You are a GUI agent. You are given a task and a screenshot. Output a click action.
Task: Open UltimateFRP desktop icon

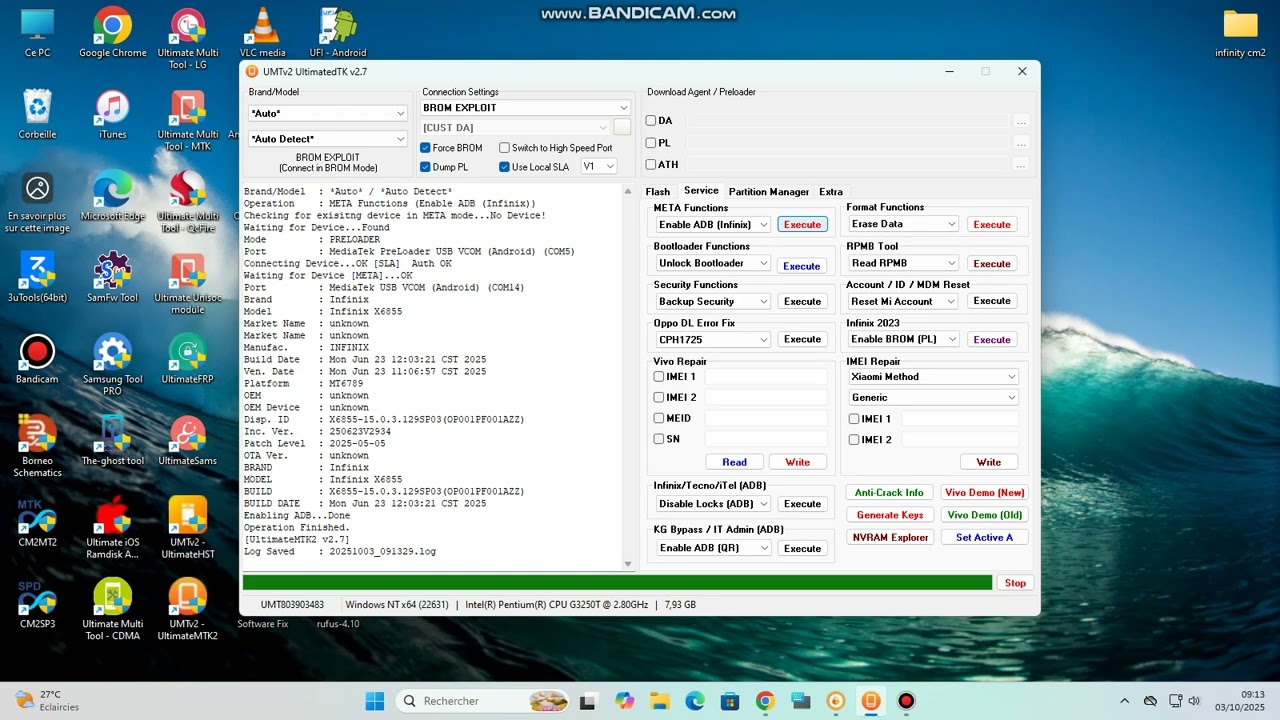click(x=187, y=359)
